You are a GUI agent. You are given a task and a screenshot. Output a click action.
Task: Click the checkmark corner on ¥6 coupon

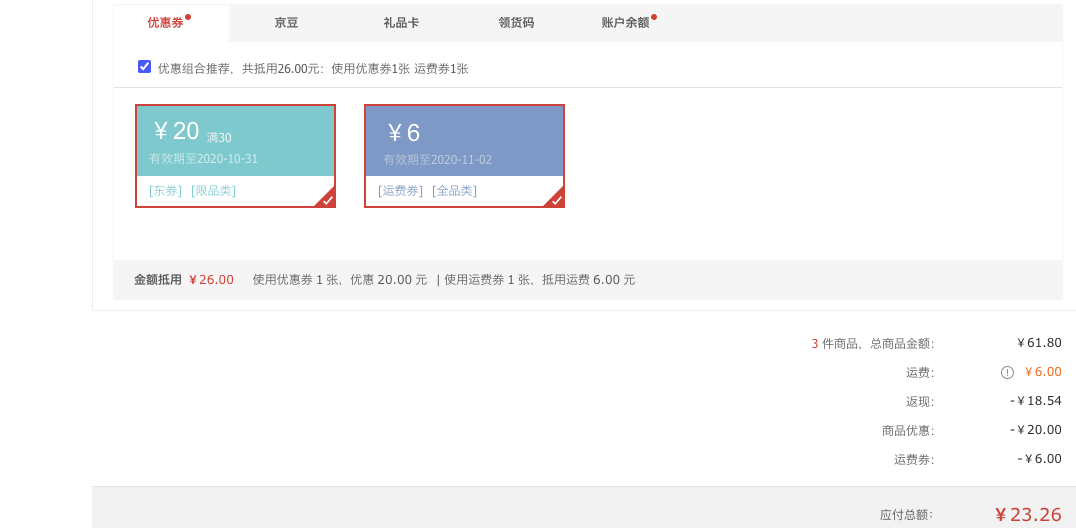pos(555,199)
